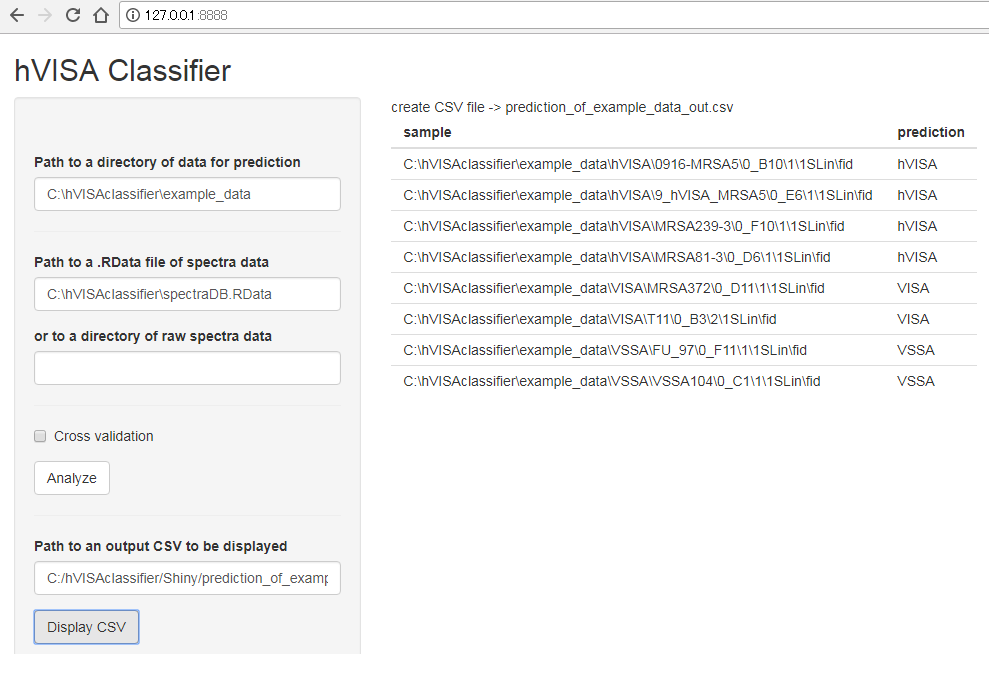Click the browser address bar showing 127.0.0.1:8888
The height and width of the screenshot is (677, 989).
coord(250,15)
